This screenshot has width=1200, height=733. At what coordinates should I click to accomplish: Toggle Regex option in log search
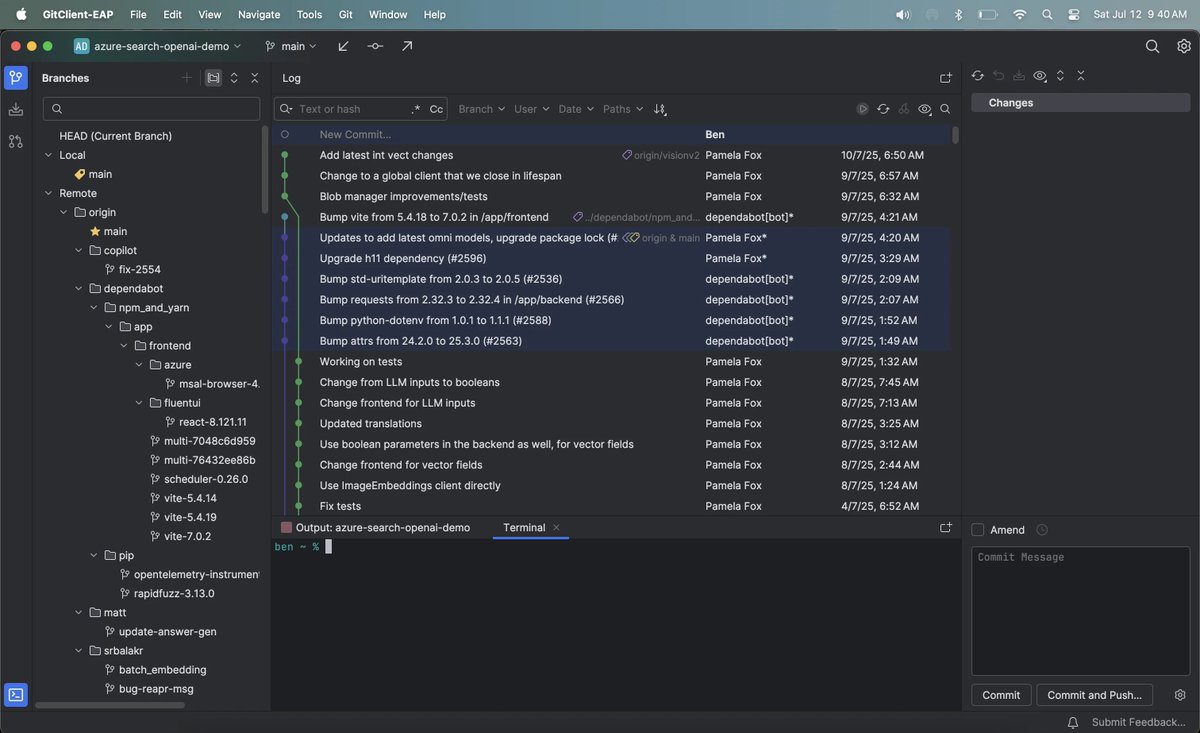tap(416, 109)
